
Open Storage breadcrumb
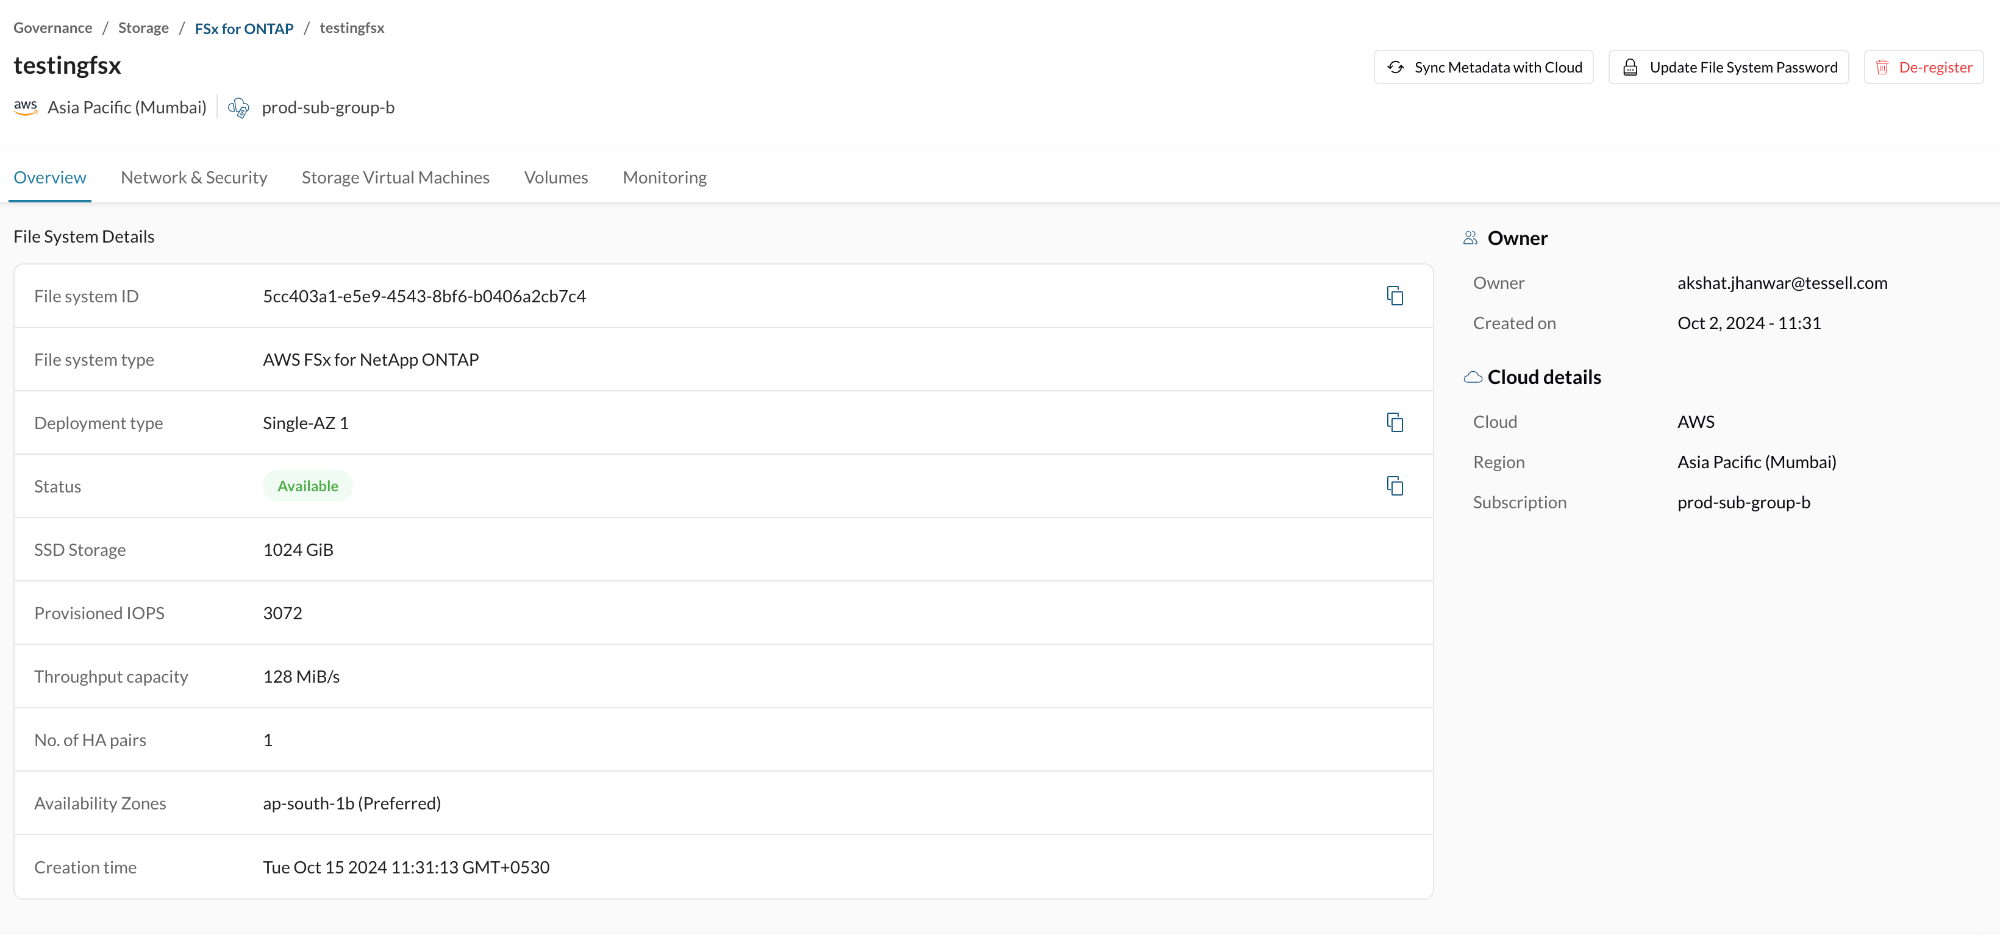coord(143,28)
